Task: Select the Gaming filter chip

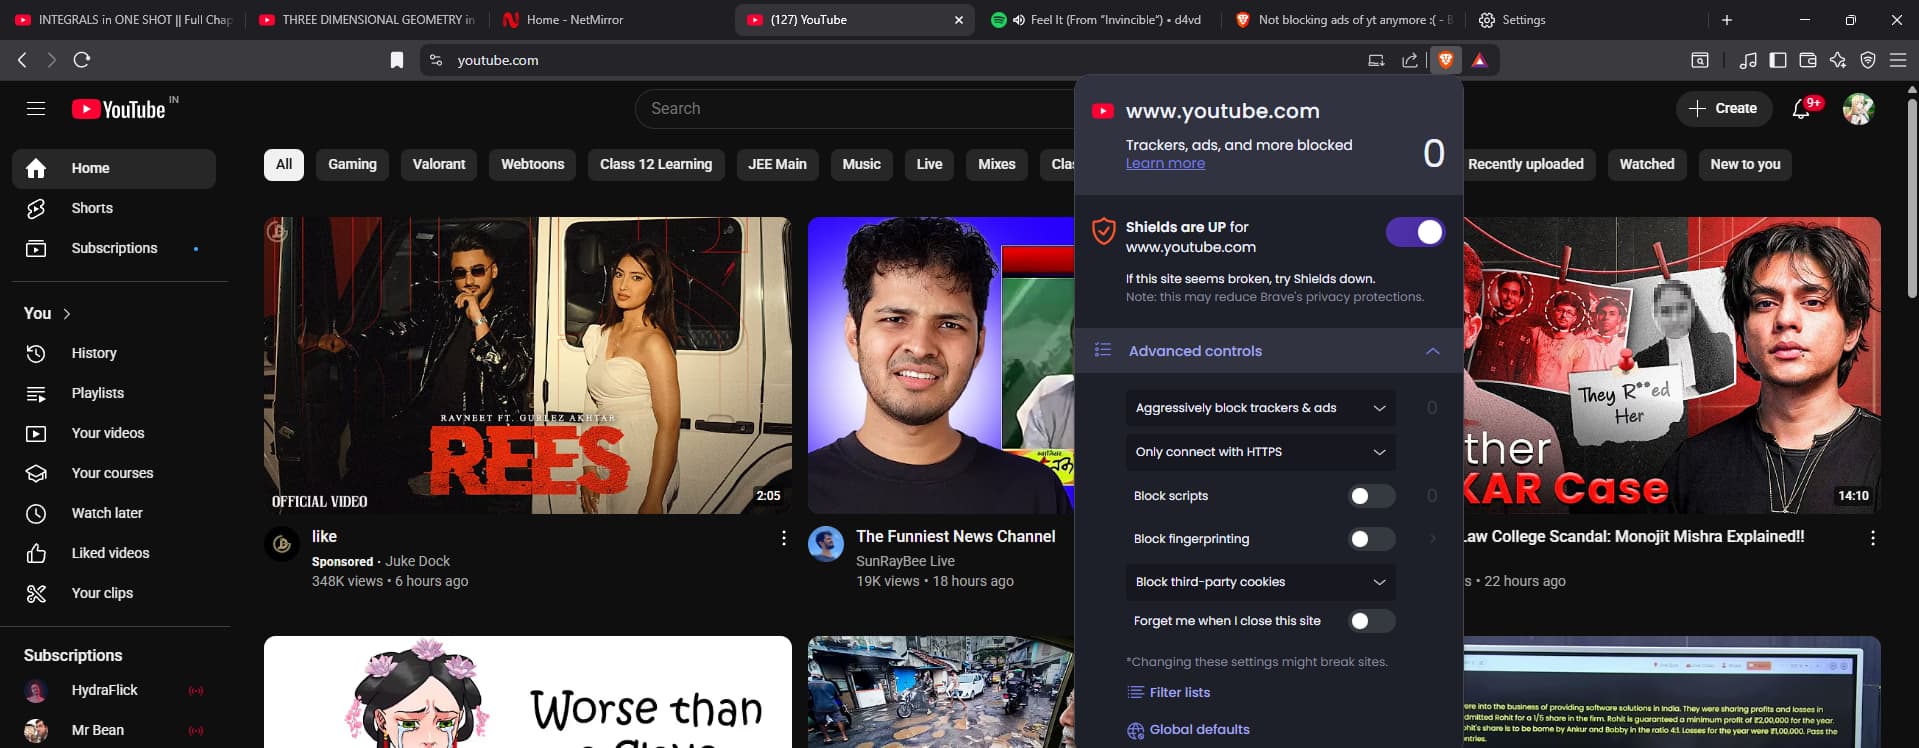Action: 353,164
